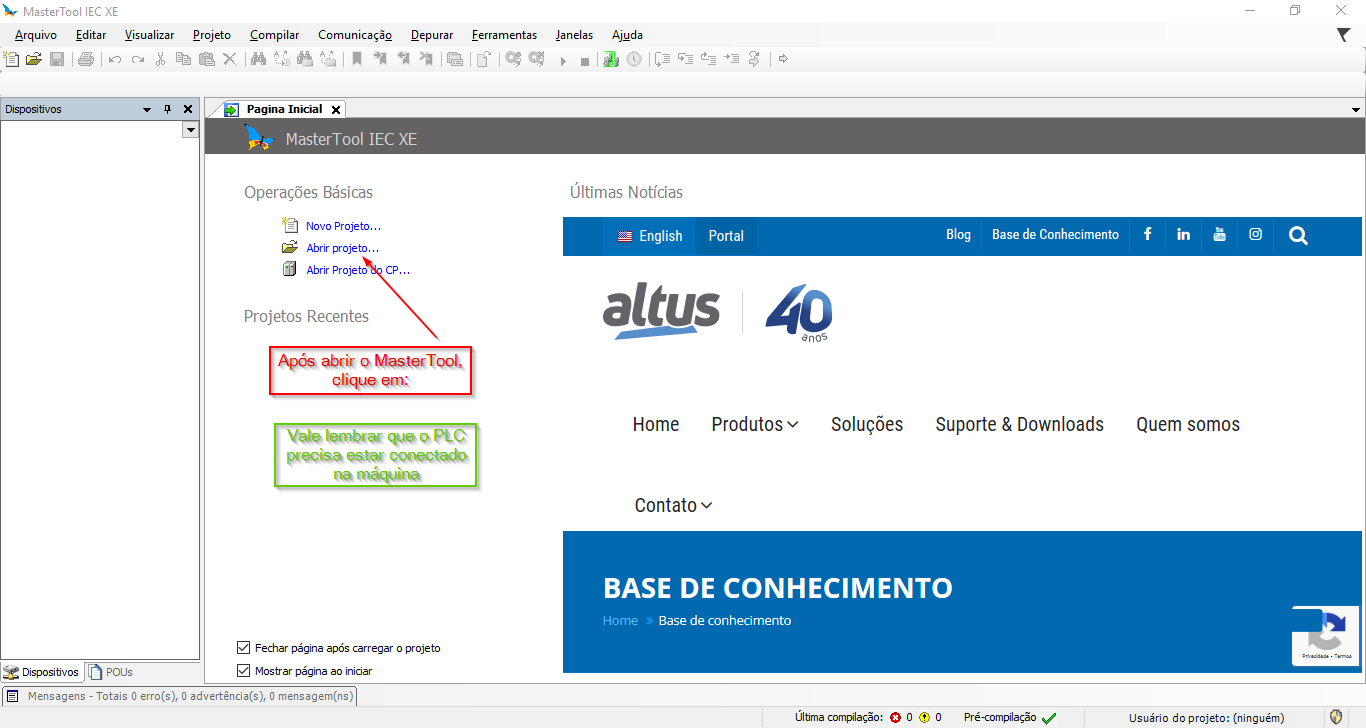Click the search magnifier on Altus site
Viewport: 1366px width, 728px height.
click(x=1298, y=236)
